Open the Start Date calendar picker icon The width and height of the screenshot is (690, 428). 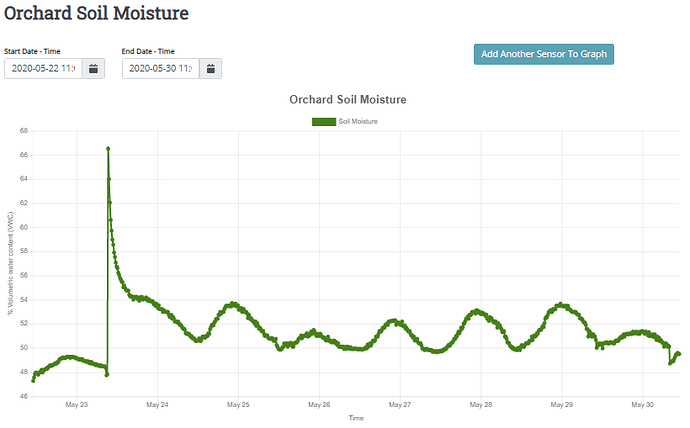[x=92, y=69]
